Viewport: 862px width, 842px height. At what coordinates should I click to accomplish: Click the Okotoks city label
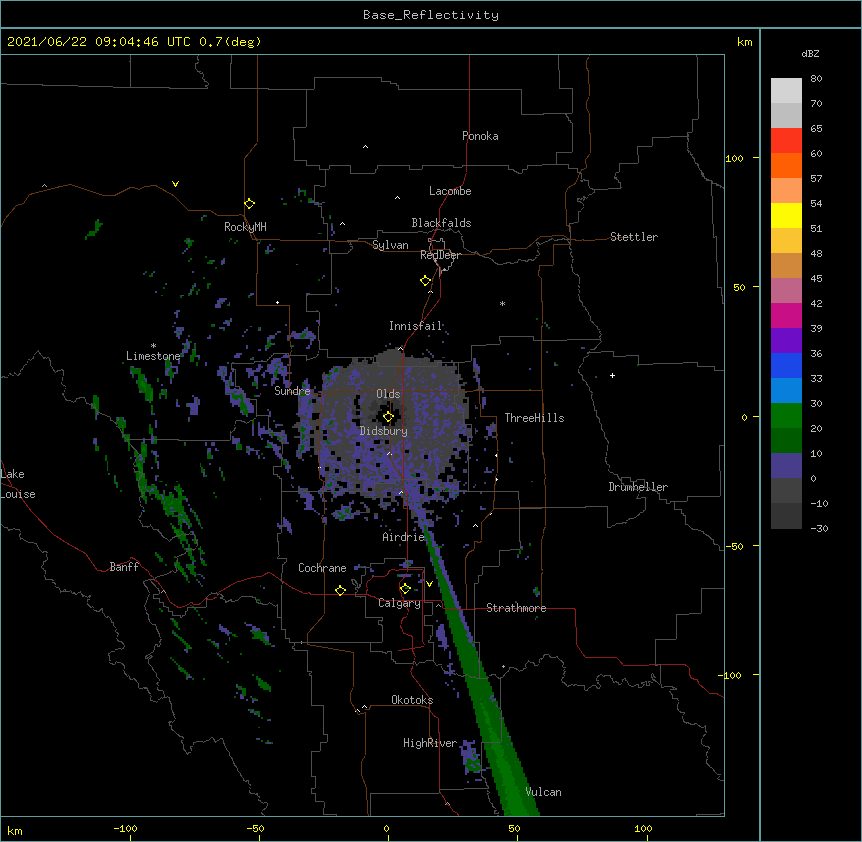(412, 700)
